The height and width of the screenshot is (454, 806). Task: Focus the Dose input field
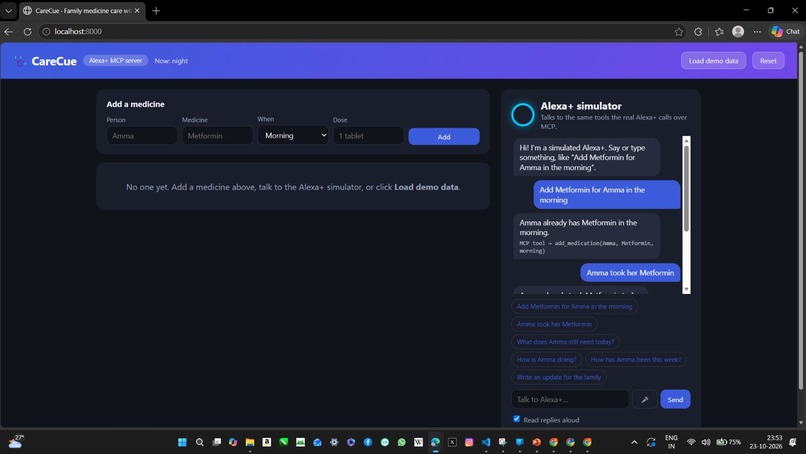[x=368, y=136]
